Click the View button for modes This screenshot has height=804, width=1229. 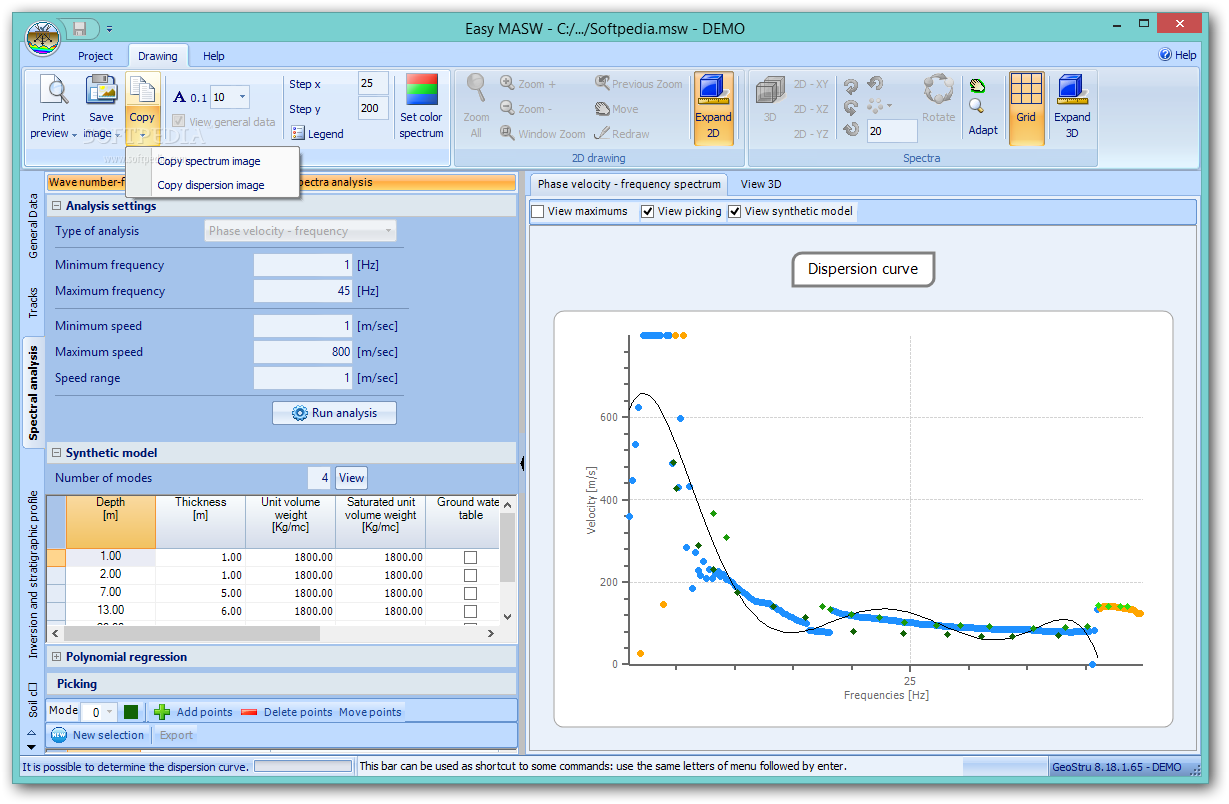351,478
